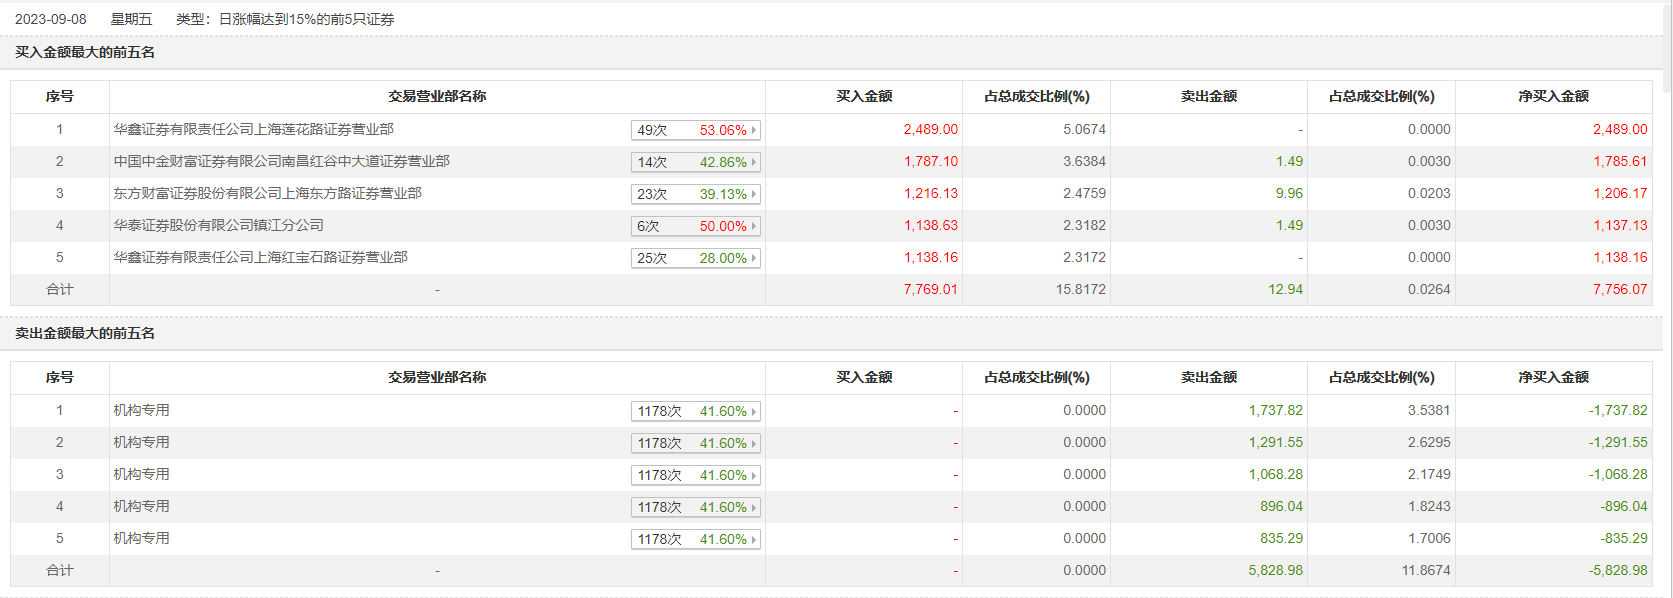Open 华鑫证券上海莲花路证券营业部 link
This screenshot has width=1673, height=598.
click(253, 129)
